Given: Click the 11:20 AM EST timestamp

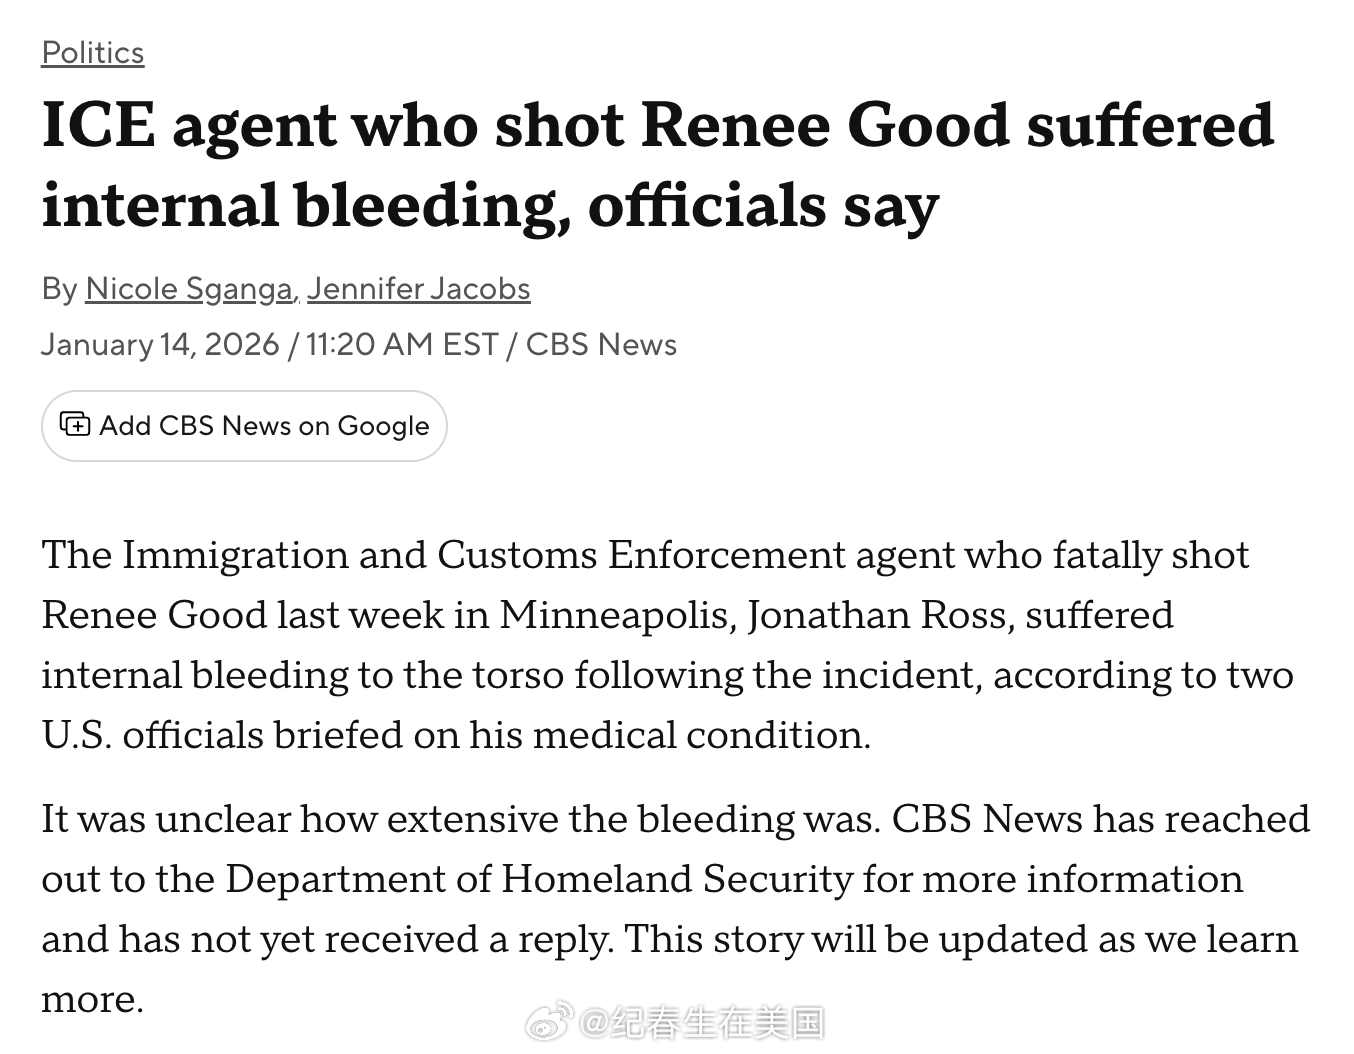Looking at the screenshot, I should pyautogui.click(x=402, y=345).
